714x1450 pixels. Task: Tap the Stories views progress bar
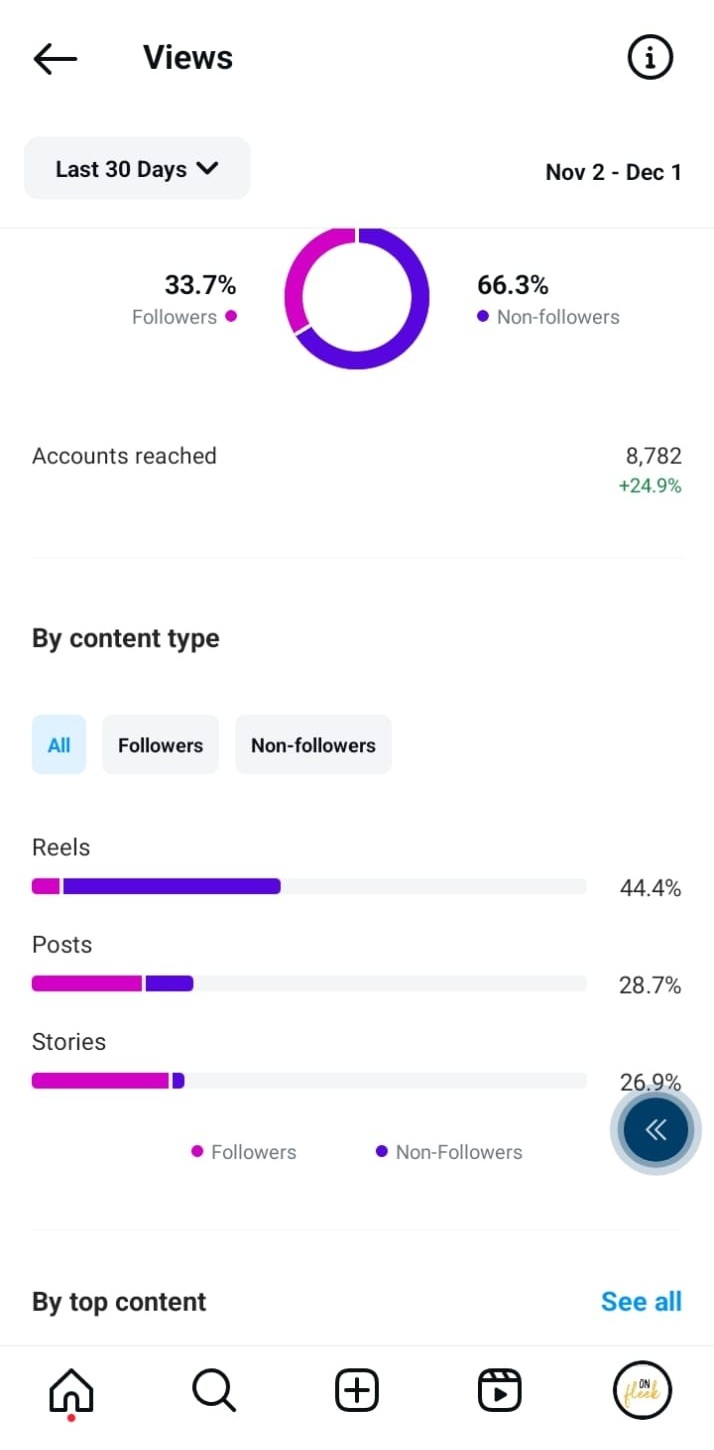[308, 1080]
